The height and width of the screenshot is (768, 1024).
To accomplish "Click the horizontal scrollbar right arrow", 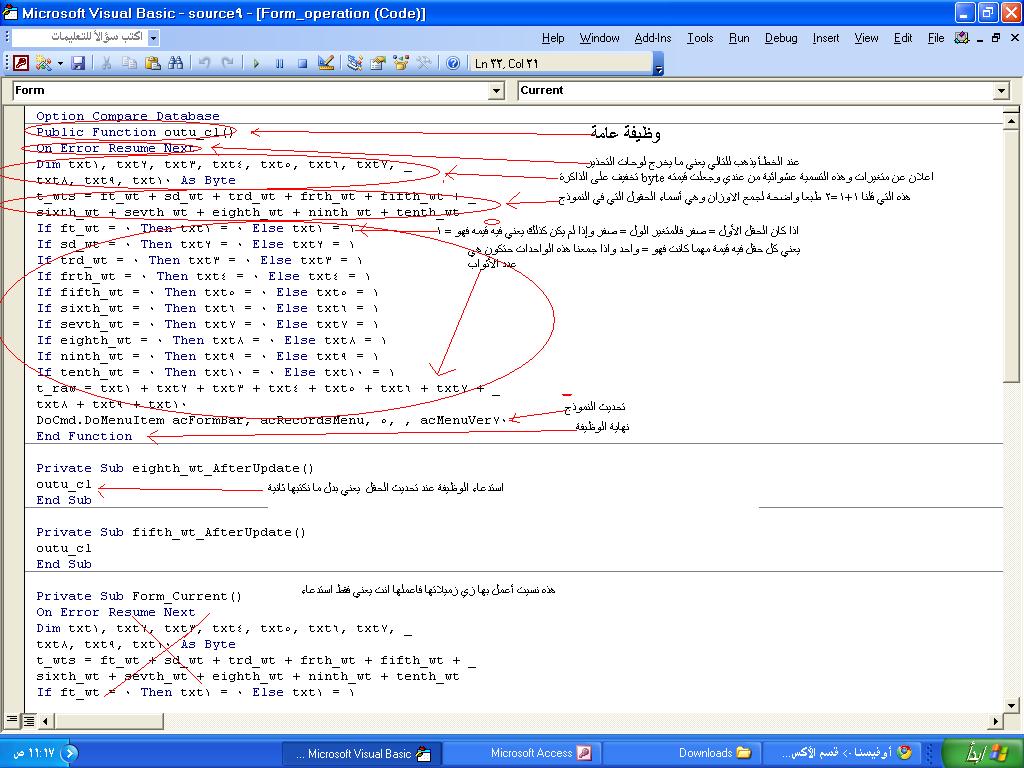I will [996, 721].
